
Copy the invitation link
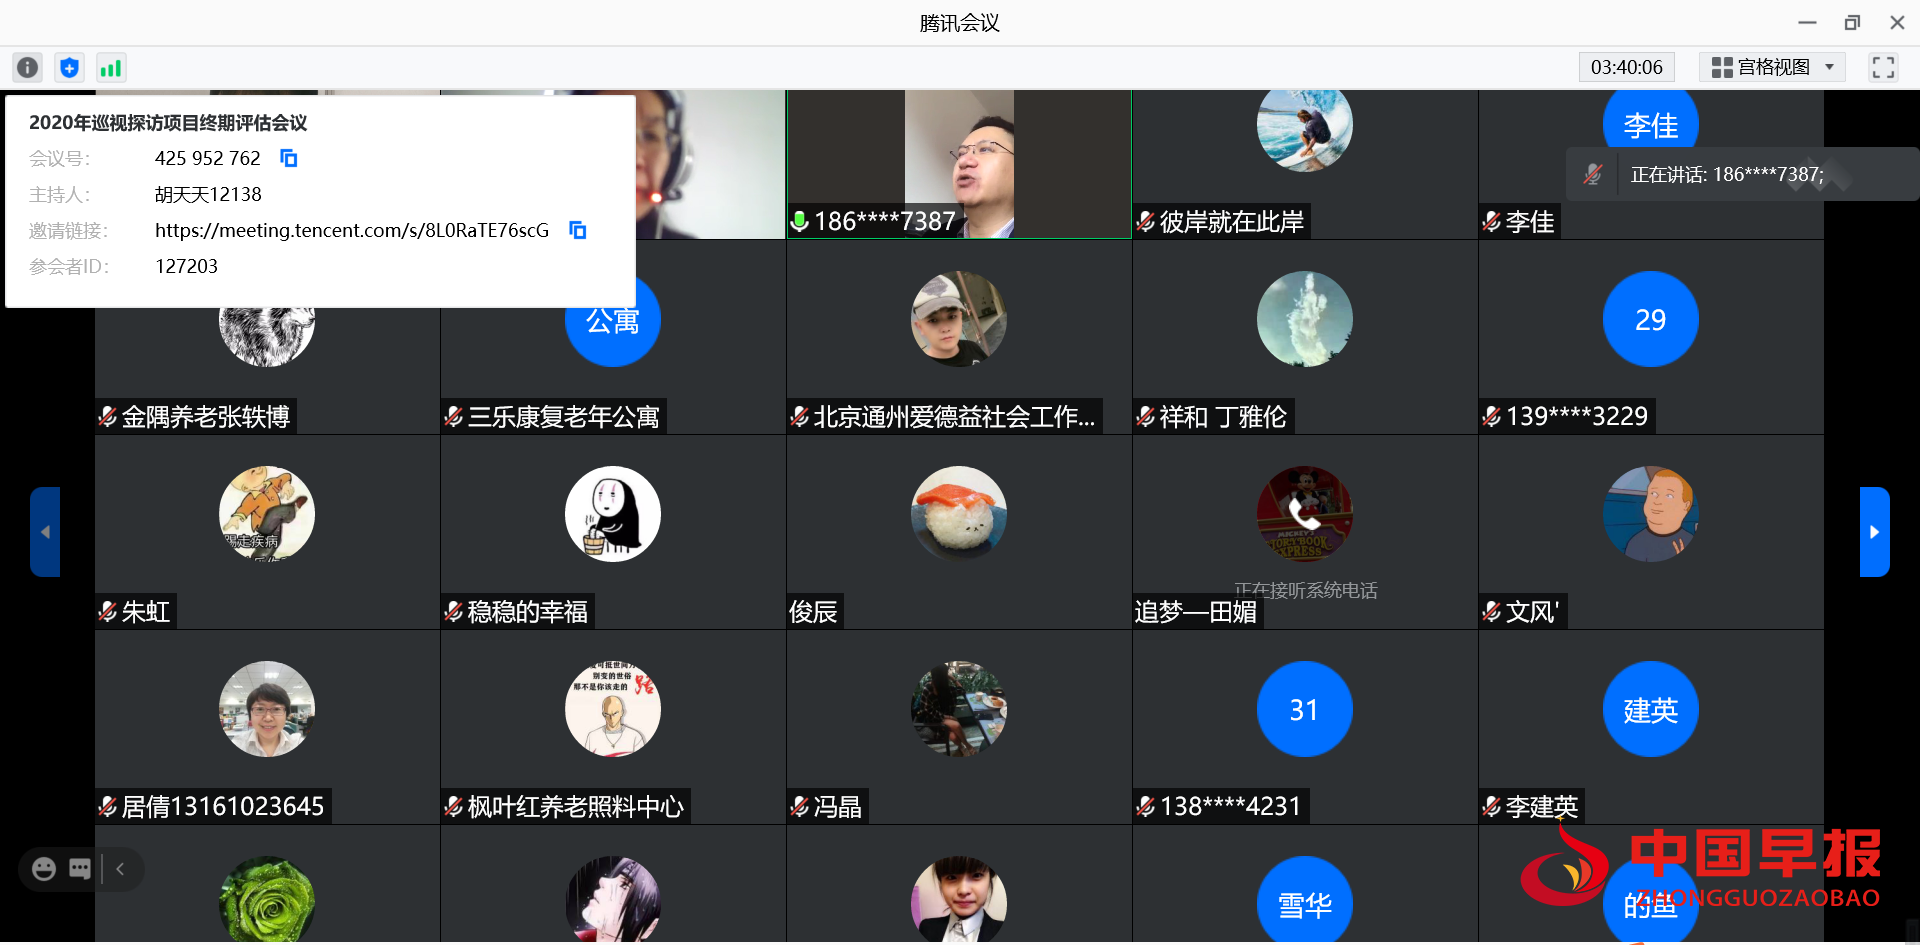pos(578,230)
